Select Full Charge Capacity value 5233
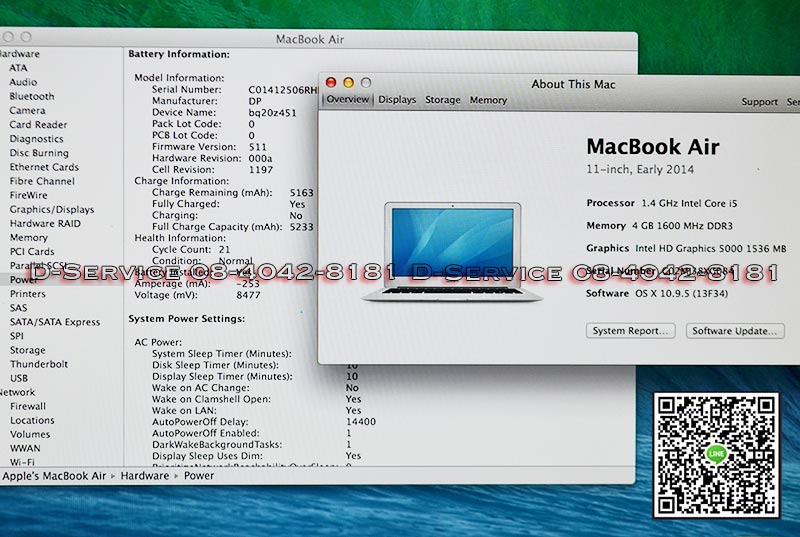The height and width of the screenshot is (537, 800). [302, 227]
